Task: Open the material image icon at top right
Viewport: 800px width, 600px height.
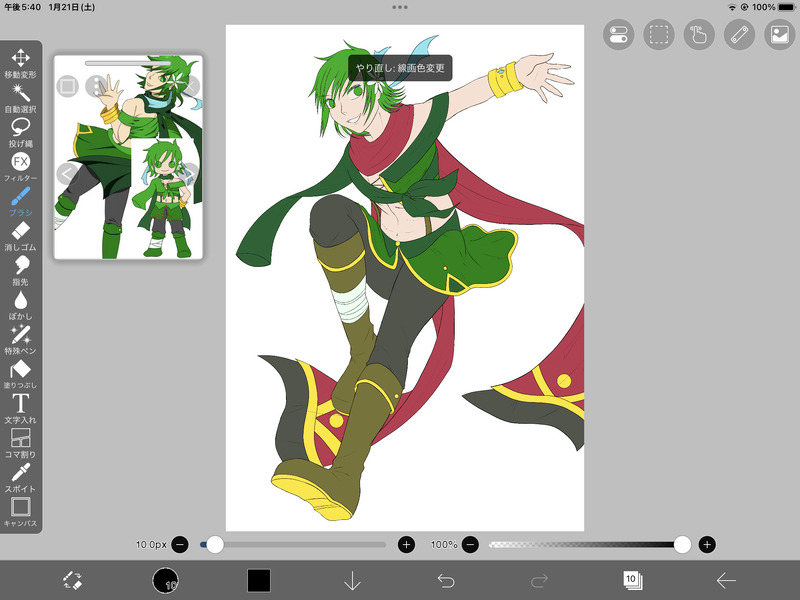Action: [x=780, y=35]
